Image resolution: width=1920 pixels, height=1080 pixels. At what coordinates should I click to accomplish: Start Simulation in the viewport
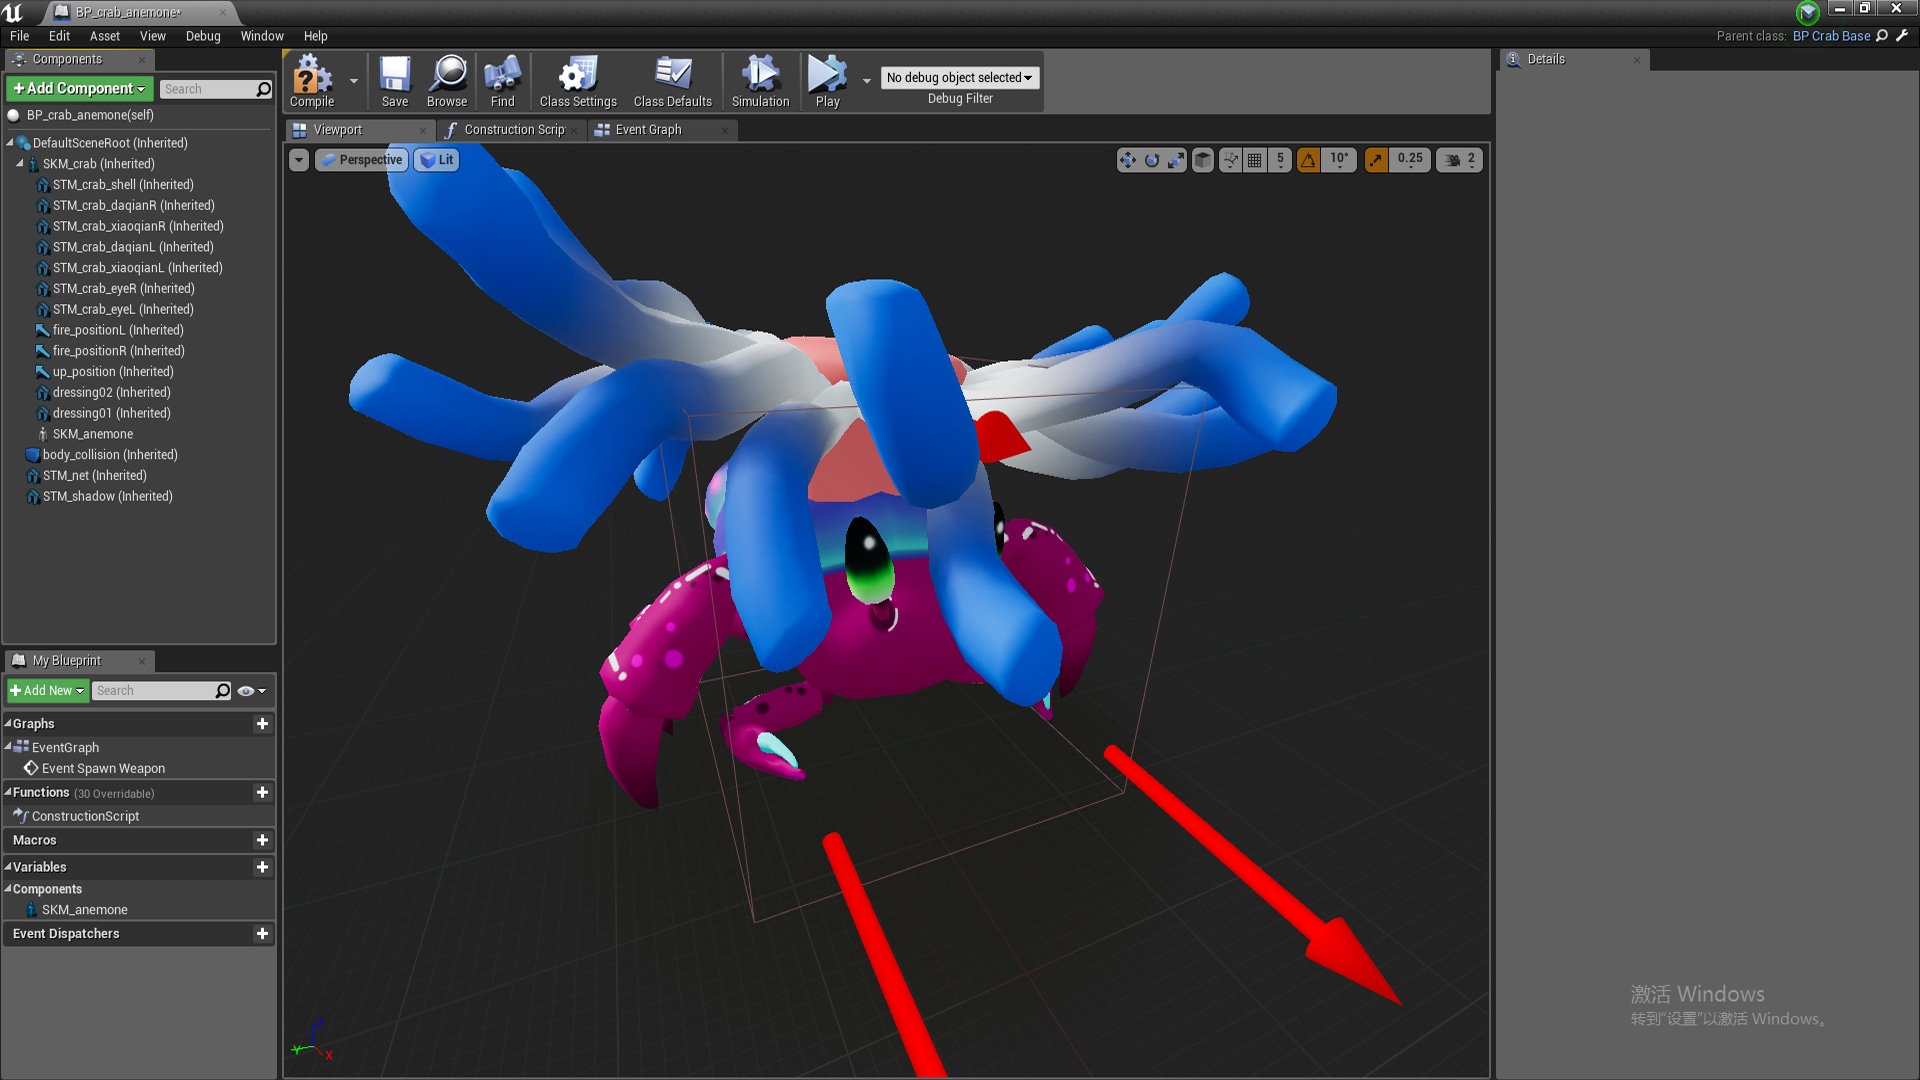click(x=760, y=81)
